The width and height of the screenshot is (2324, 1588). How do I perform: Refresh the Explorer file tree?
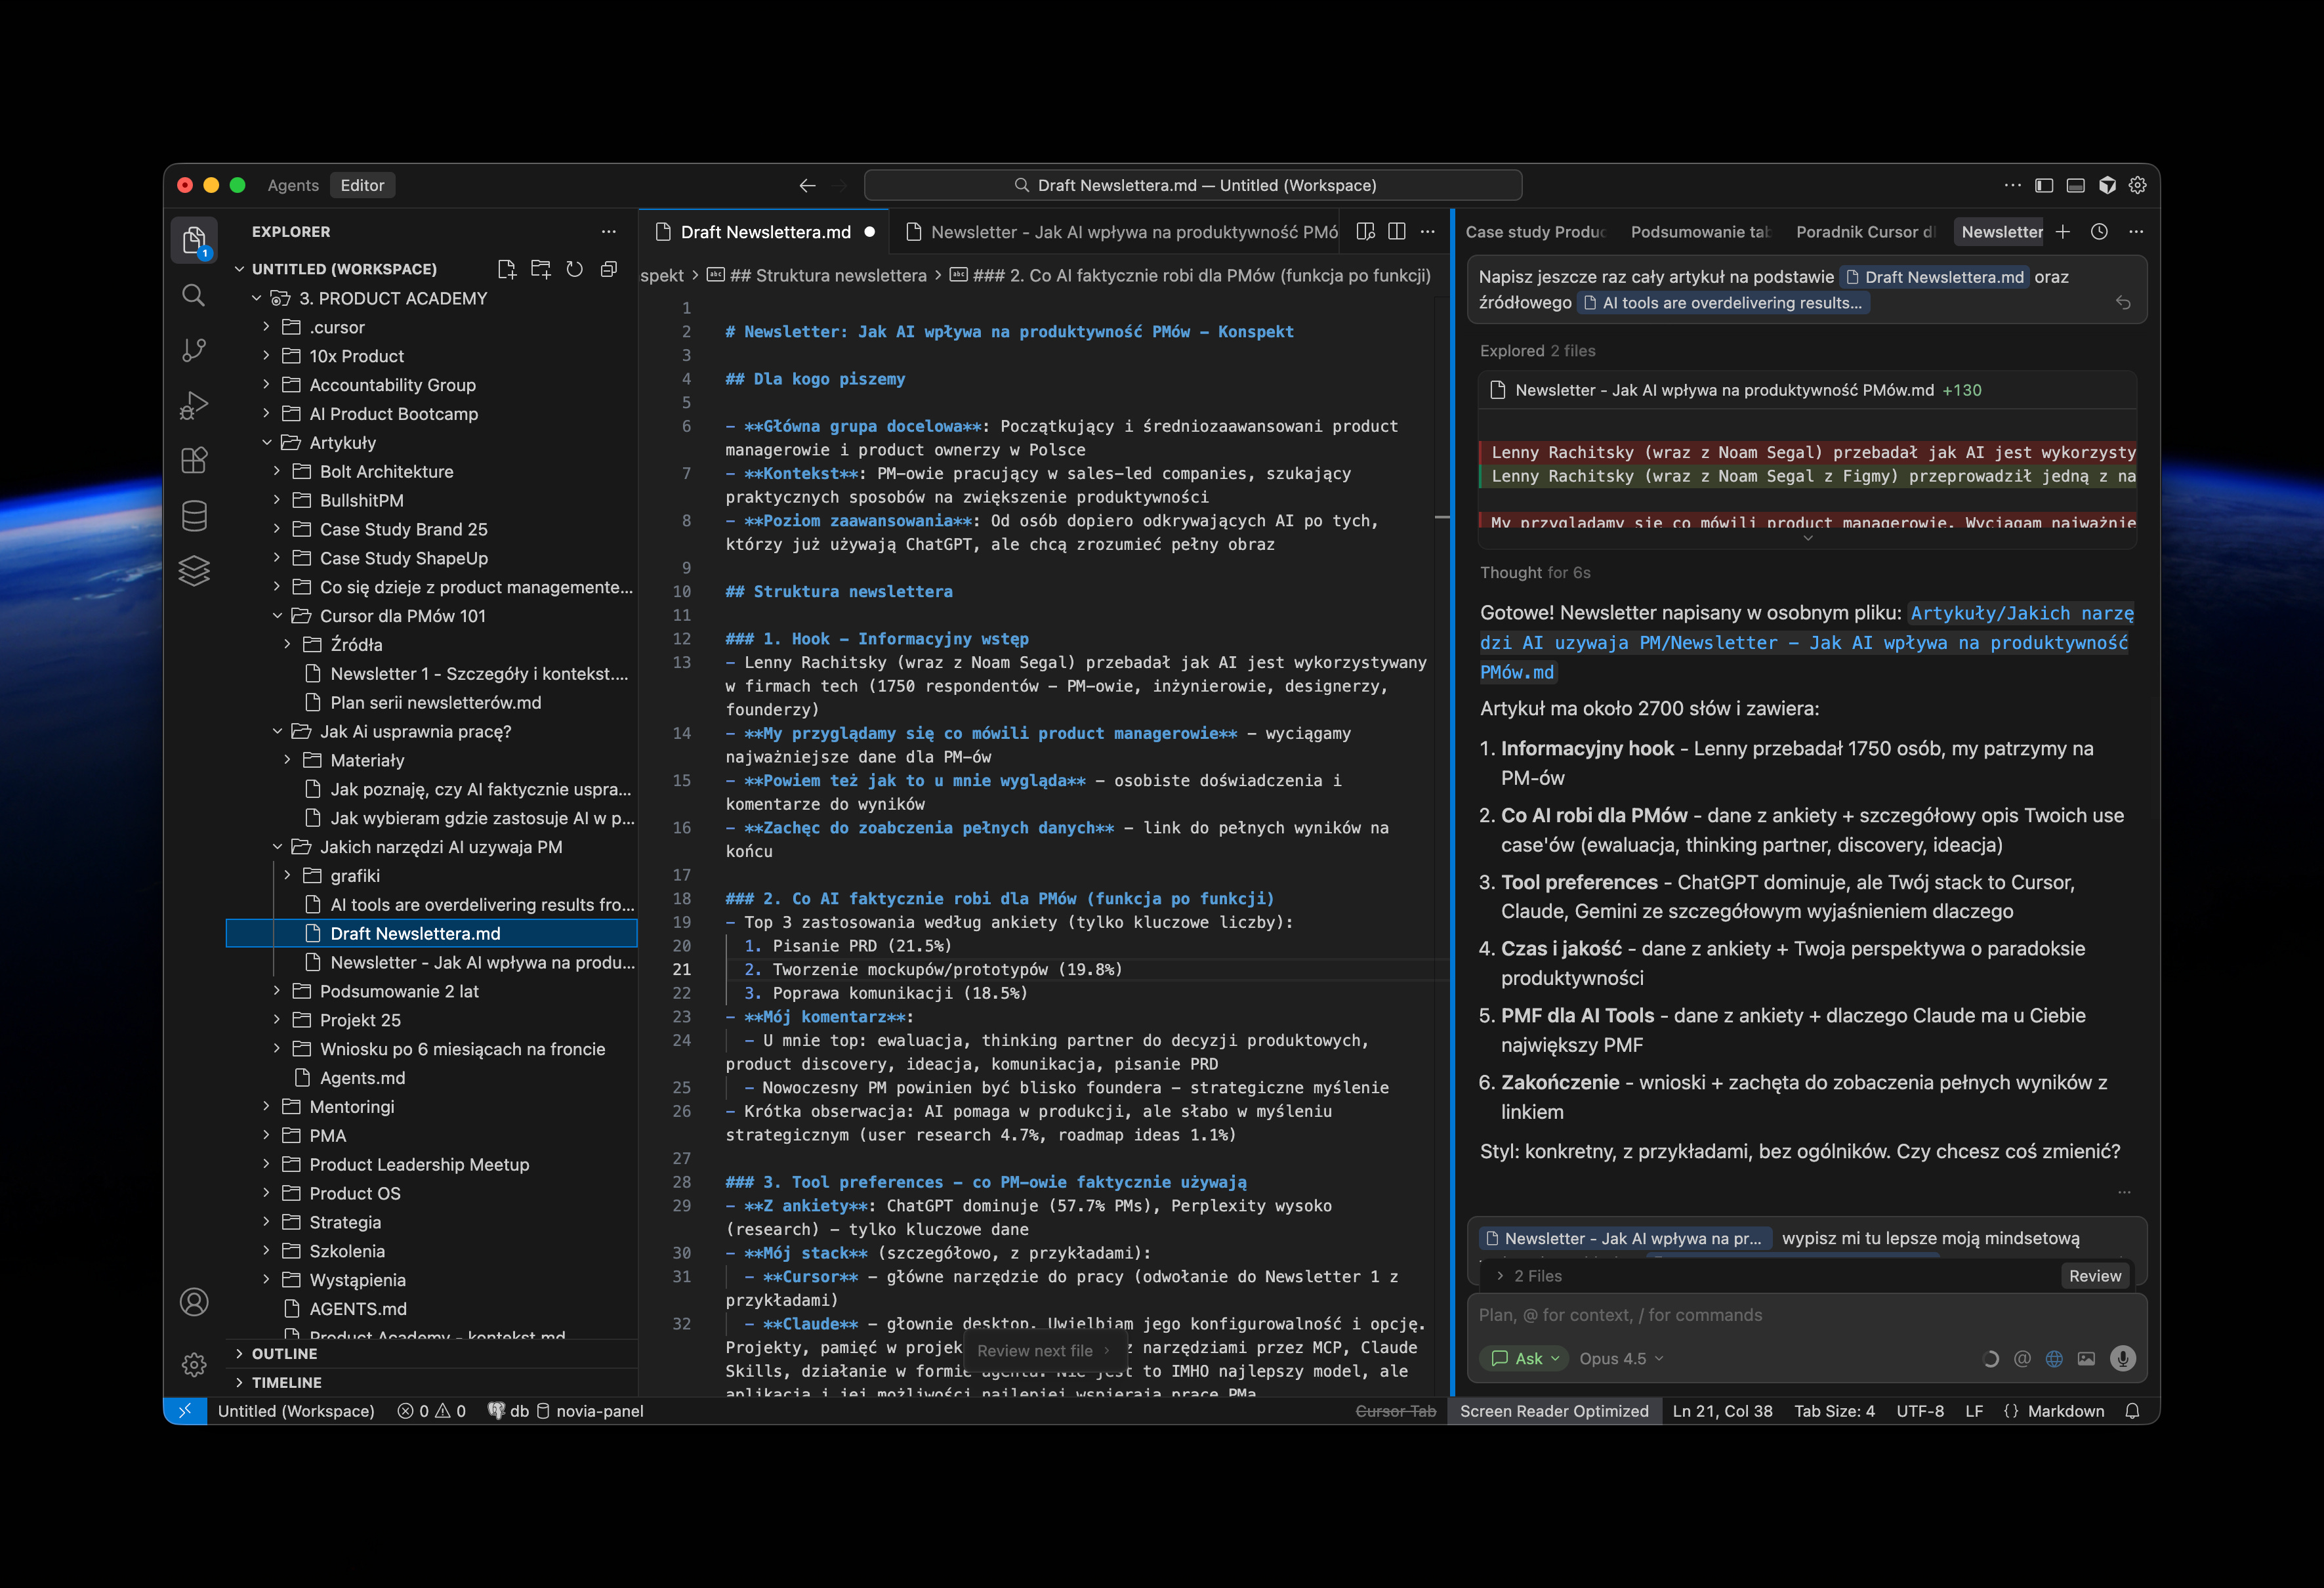click(x=574, y=269)
